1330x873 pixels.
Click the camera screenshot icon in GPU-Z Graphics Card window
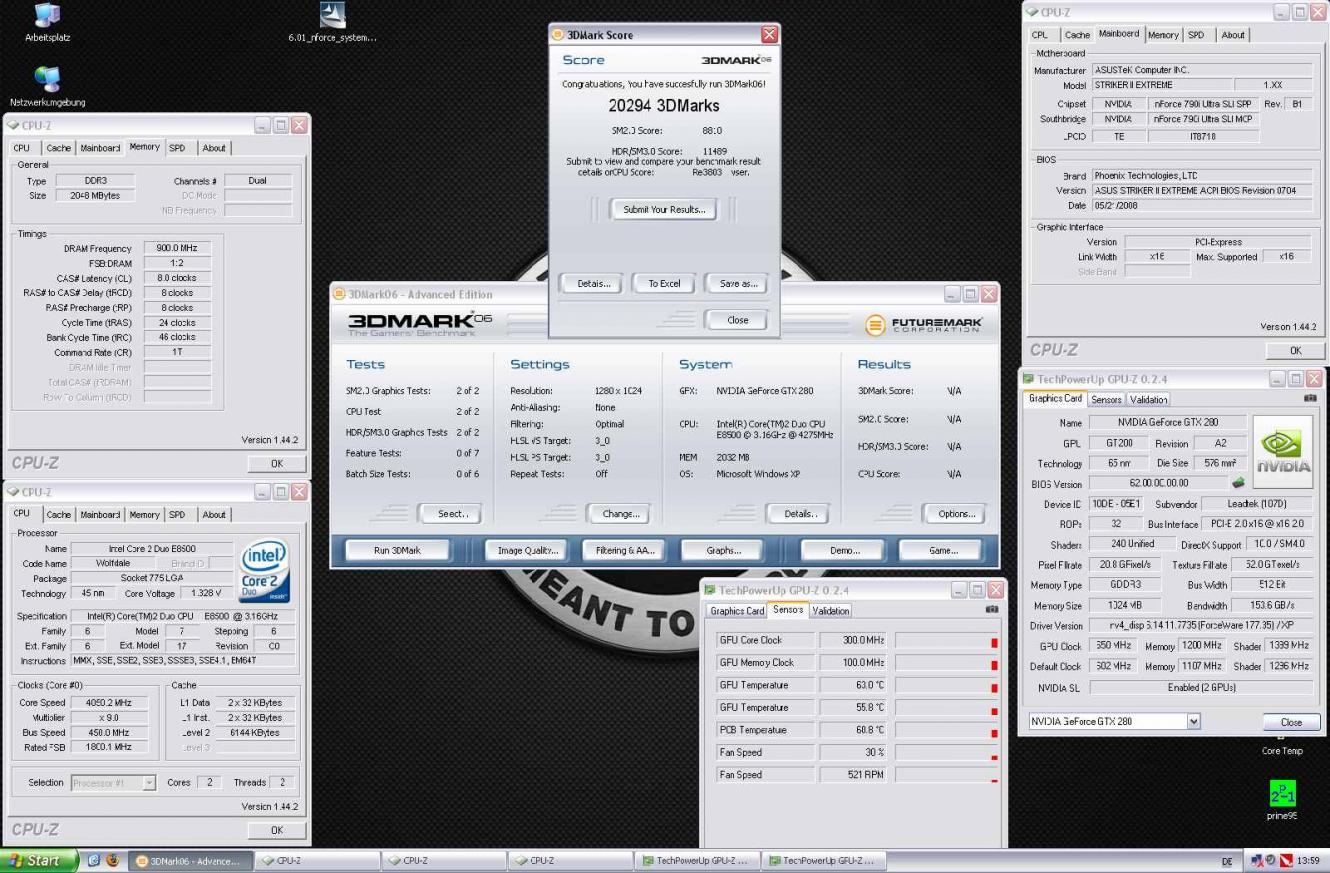[1310, 398]
